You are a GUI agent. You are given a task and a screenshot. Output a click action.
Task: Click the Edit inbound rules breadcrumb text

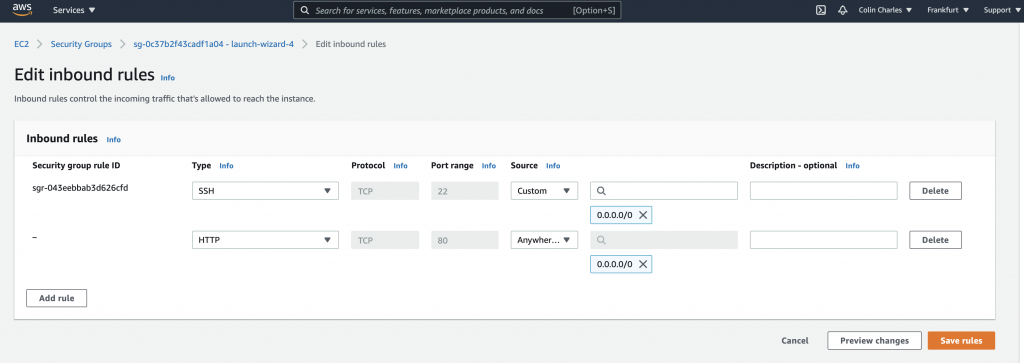pos(351,44)
